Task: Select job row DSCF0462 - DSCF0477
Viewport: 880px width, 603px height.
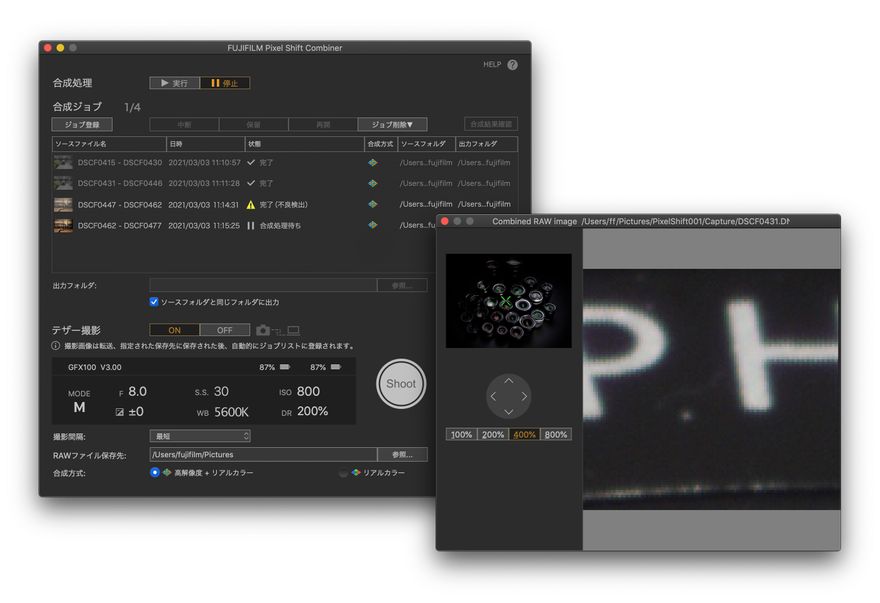Action: pos(244,225)
